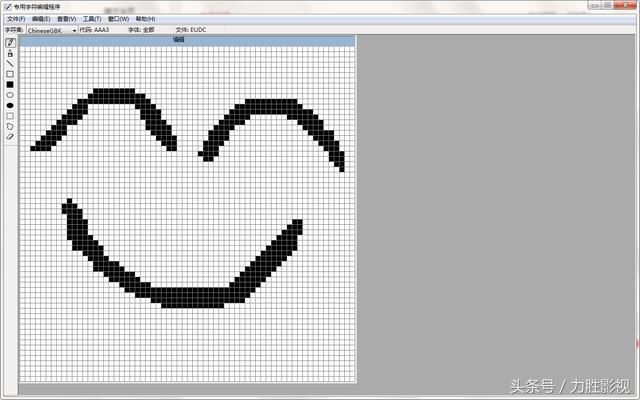Select the Pencil tool

[10, 42]
